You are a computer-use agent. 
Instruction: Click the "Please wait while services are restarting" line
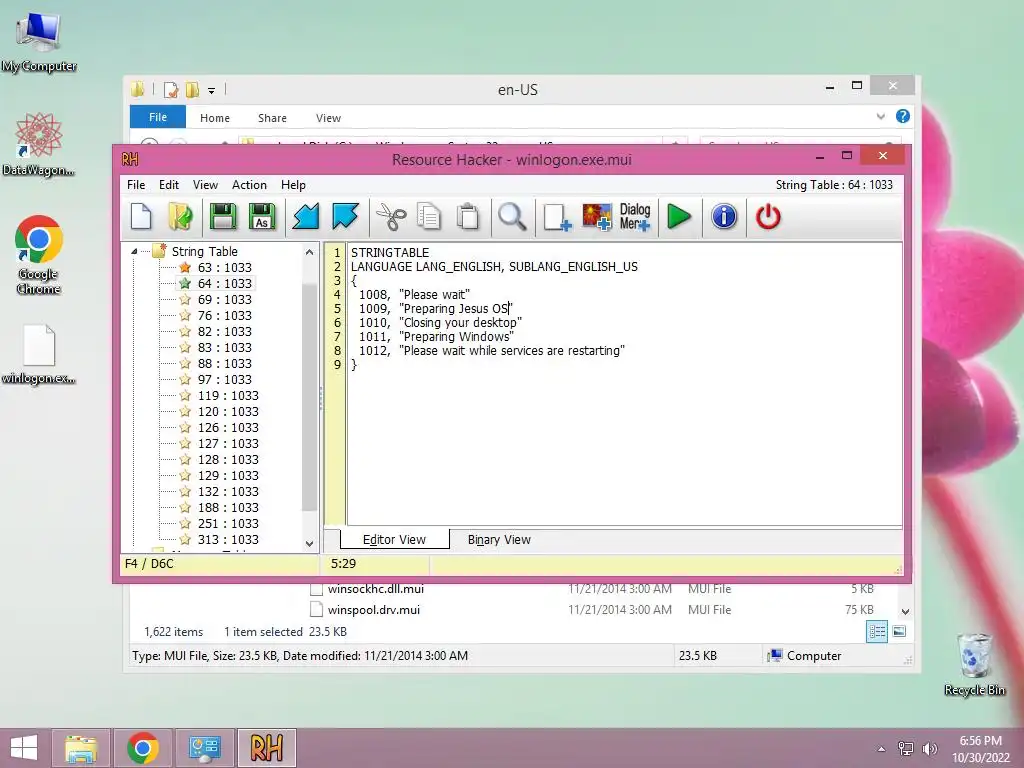tap(492, 351)
